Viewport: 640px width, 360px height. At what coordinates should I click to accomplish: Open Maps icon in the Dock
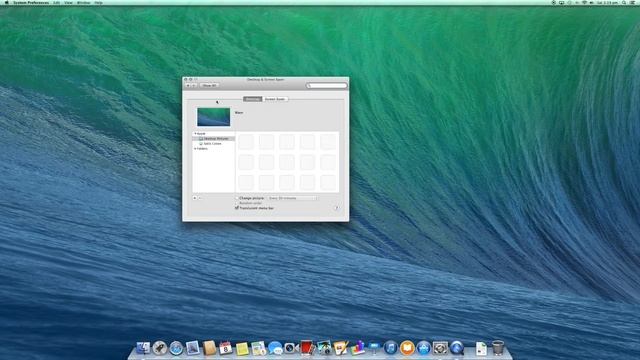point(258,348)
